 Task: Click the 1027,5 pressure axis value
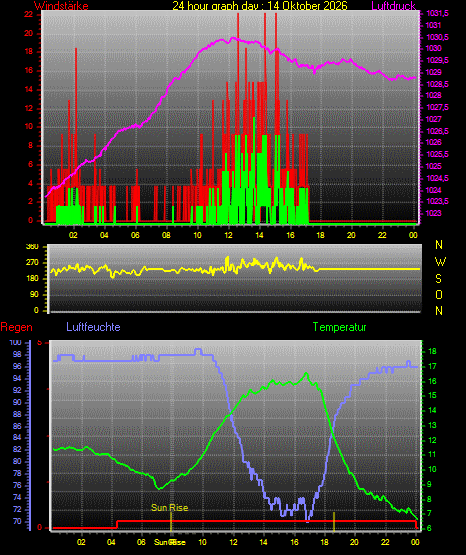[437, 107]
